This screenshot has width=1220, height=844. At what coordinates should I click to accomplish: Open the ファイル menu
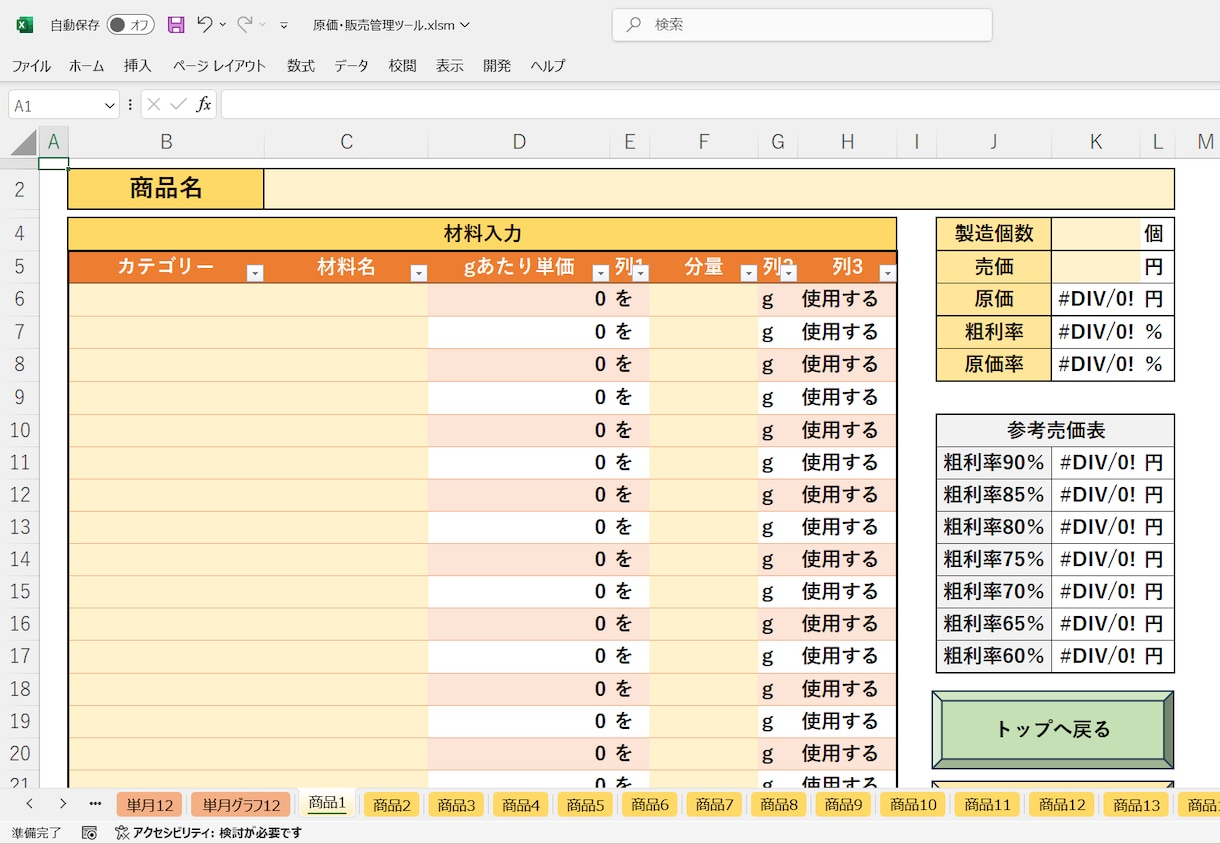31,66
